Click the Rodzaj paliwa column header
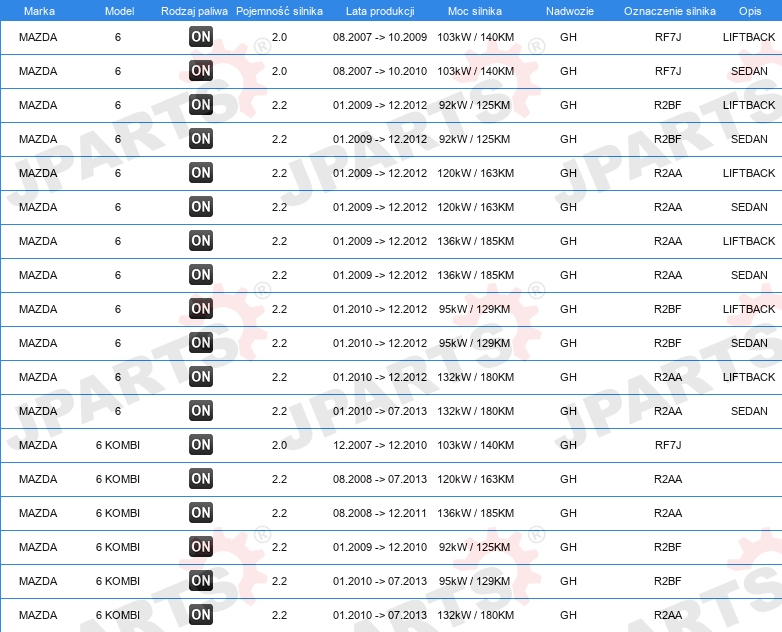 click(x=194, y=11)
